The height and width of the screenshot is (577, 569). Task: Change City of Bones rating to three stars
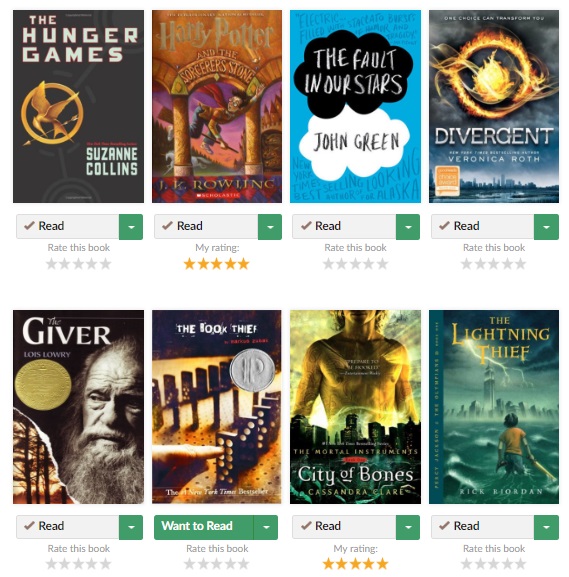[355, 564]
